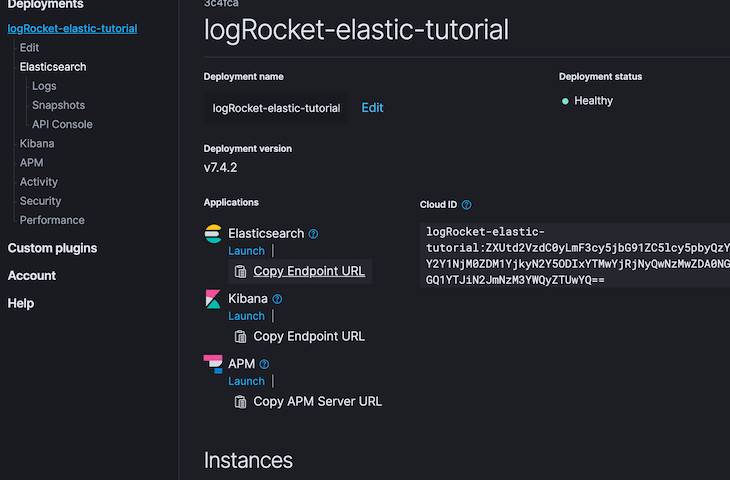Image resolution: width=730 pixels, height=480 pixels.
Task: Click the Elasticsearch application logo icon
Action: tap(213, 234)
